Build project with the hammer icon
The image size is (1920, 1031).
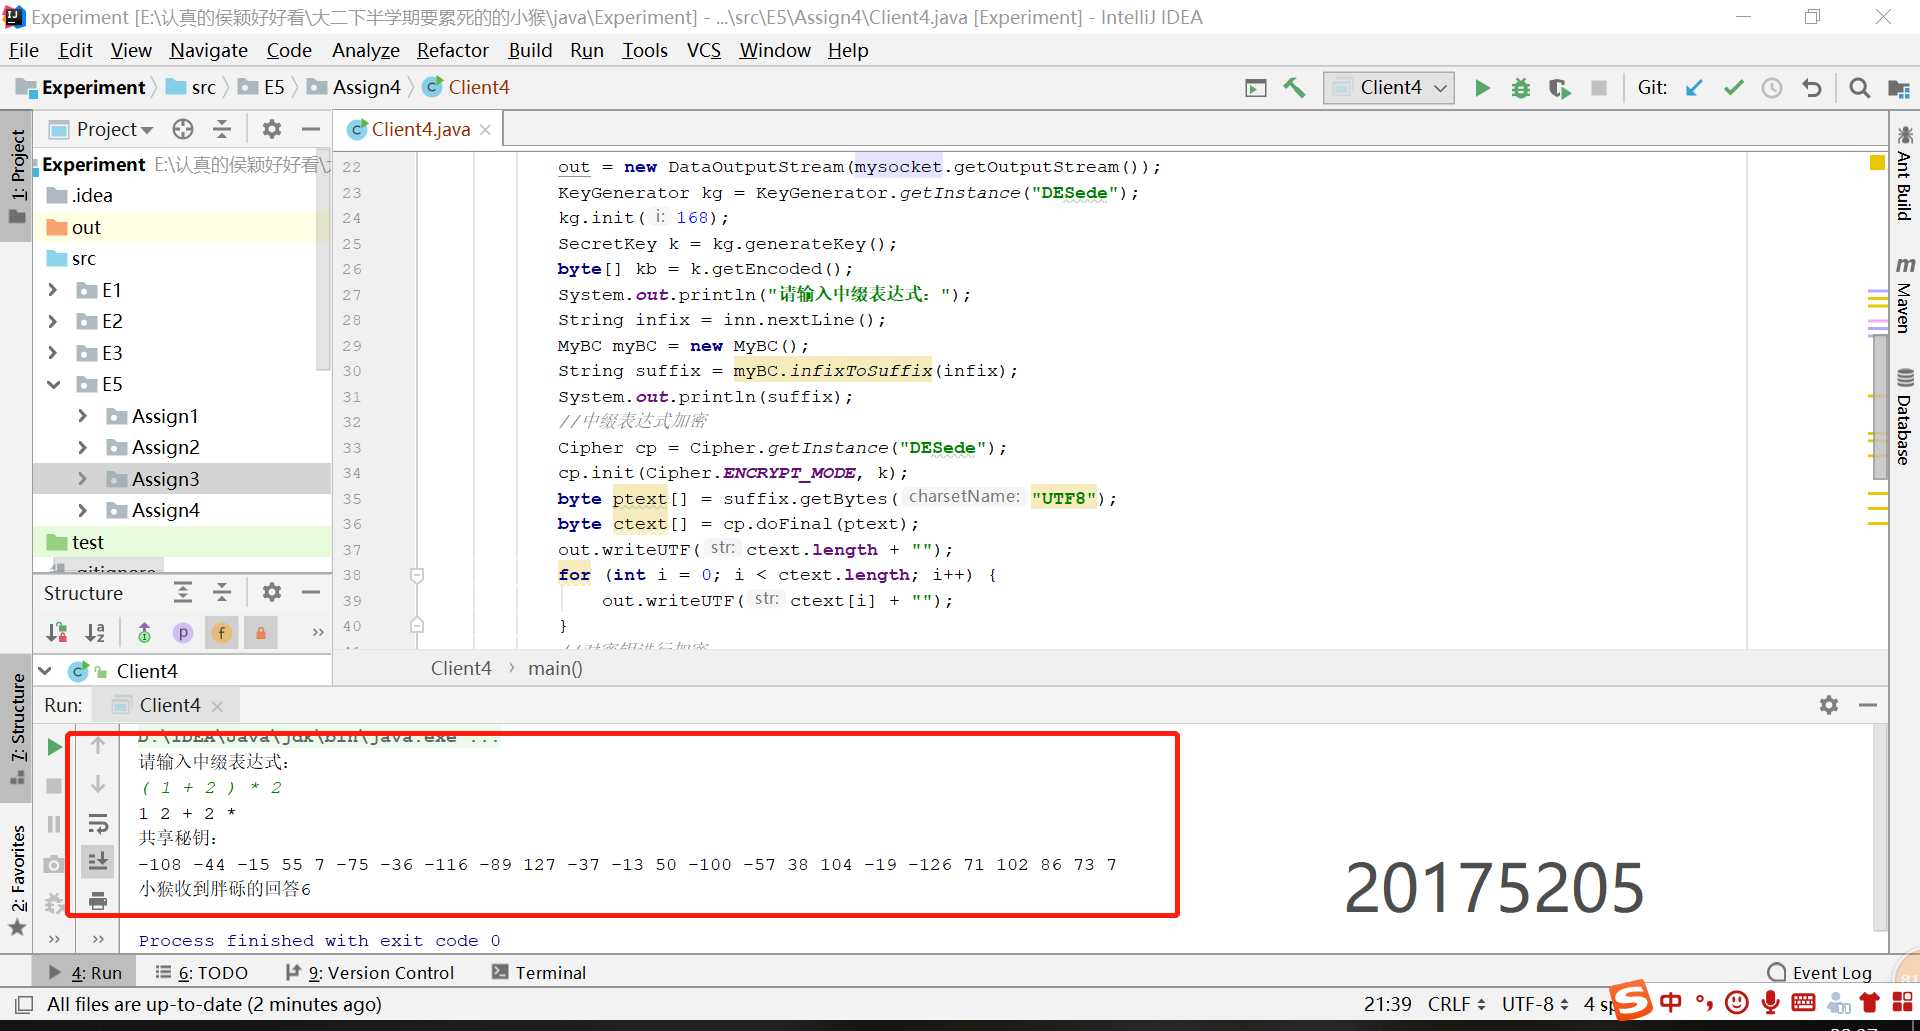pyautogui.click(x=1294, y=88)
